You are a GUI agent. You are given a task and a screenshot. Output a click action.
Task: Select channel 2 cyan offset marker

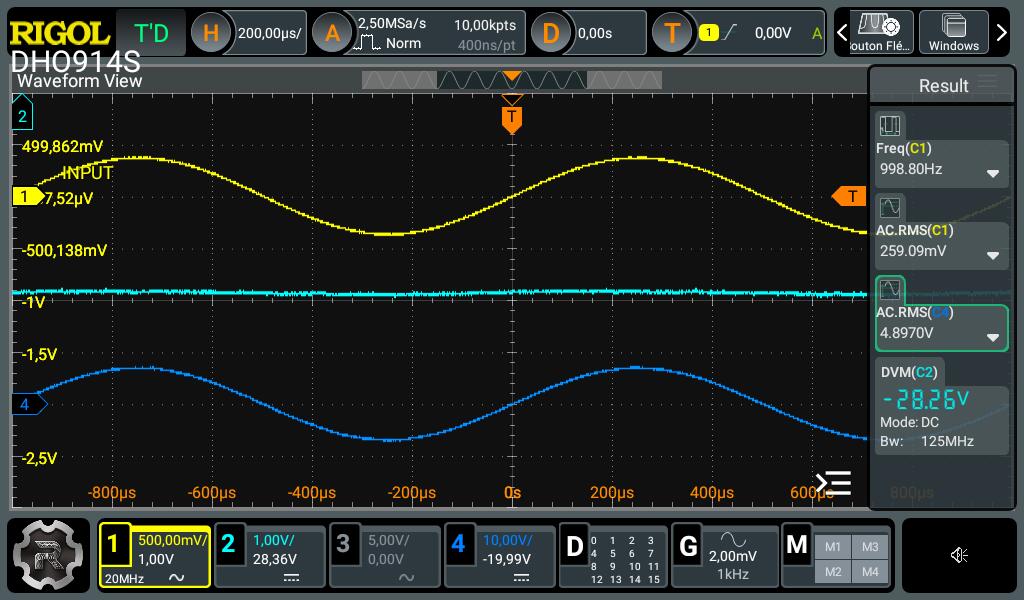pos(22,115)
